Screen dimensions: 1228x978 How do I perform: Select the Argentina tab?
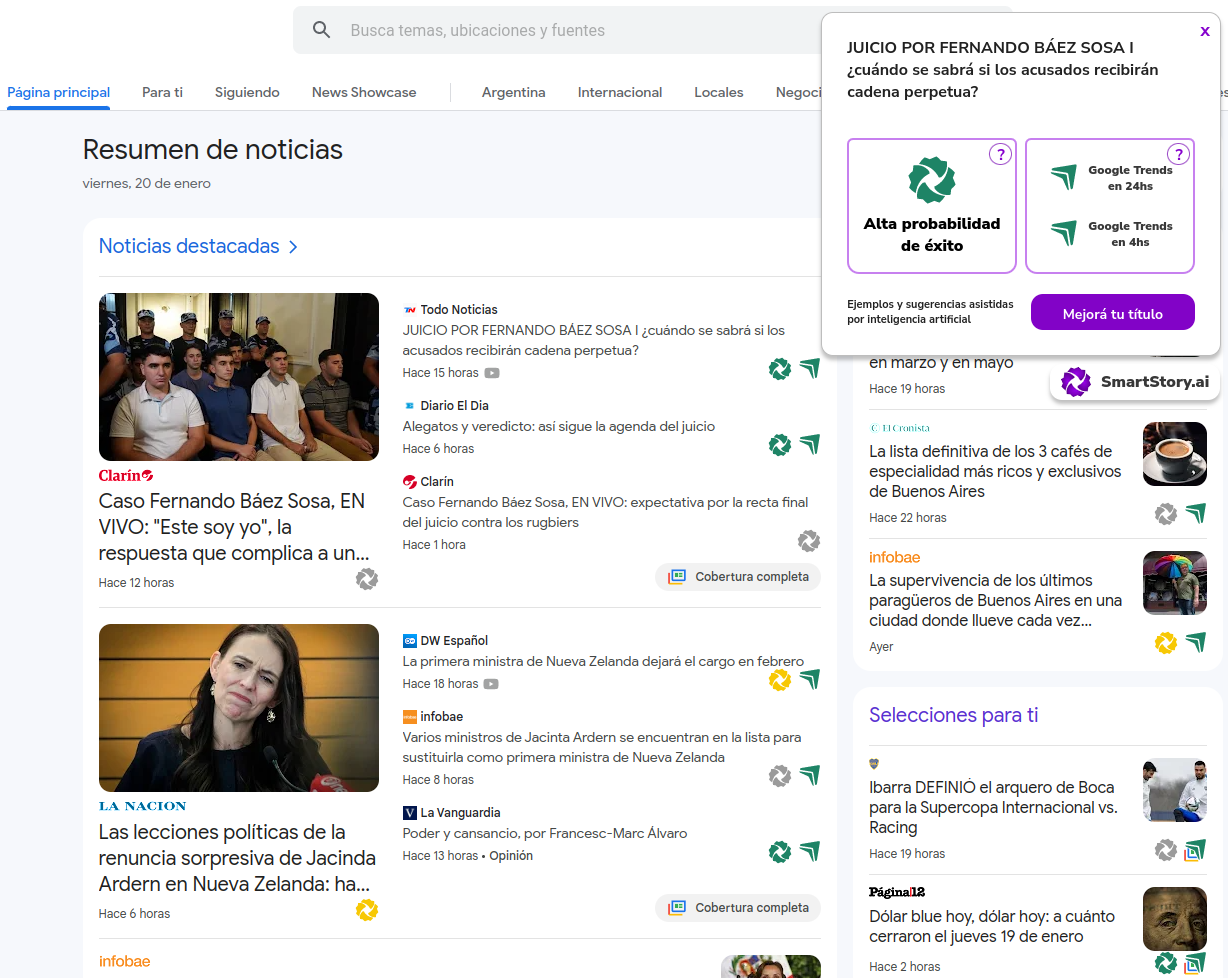[x=514, y=92]
